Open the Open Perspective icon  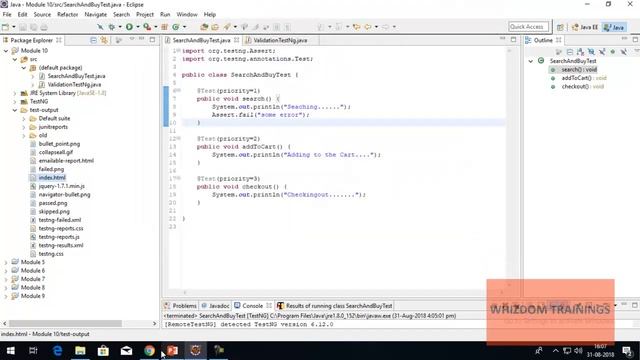point(560,27)
